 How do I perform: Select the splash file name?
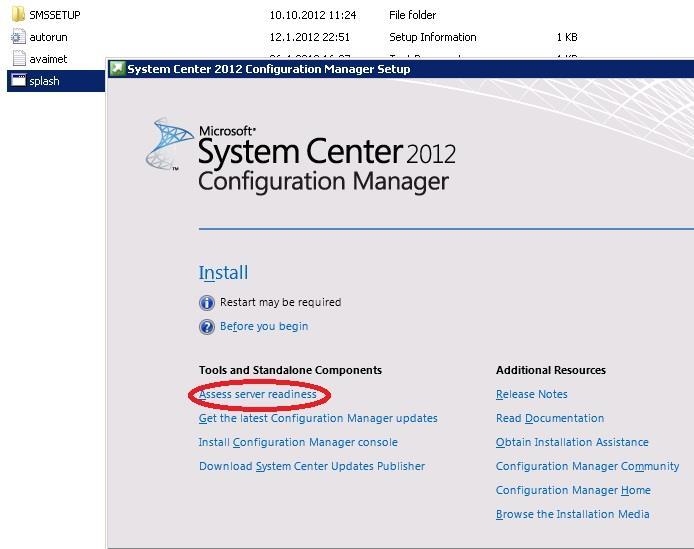pyautogui.click(x=44, y=81)
